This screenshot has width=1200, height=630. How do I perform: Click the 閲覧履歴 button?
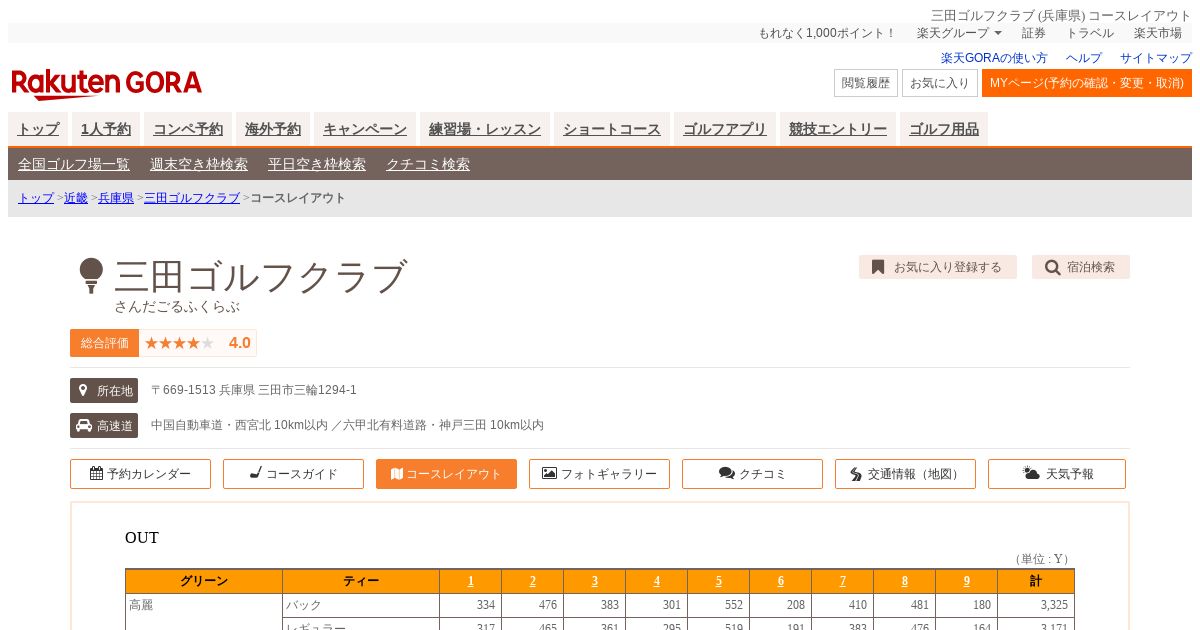point(866,83)
